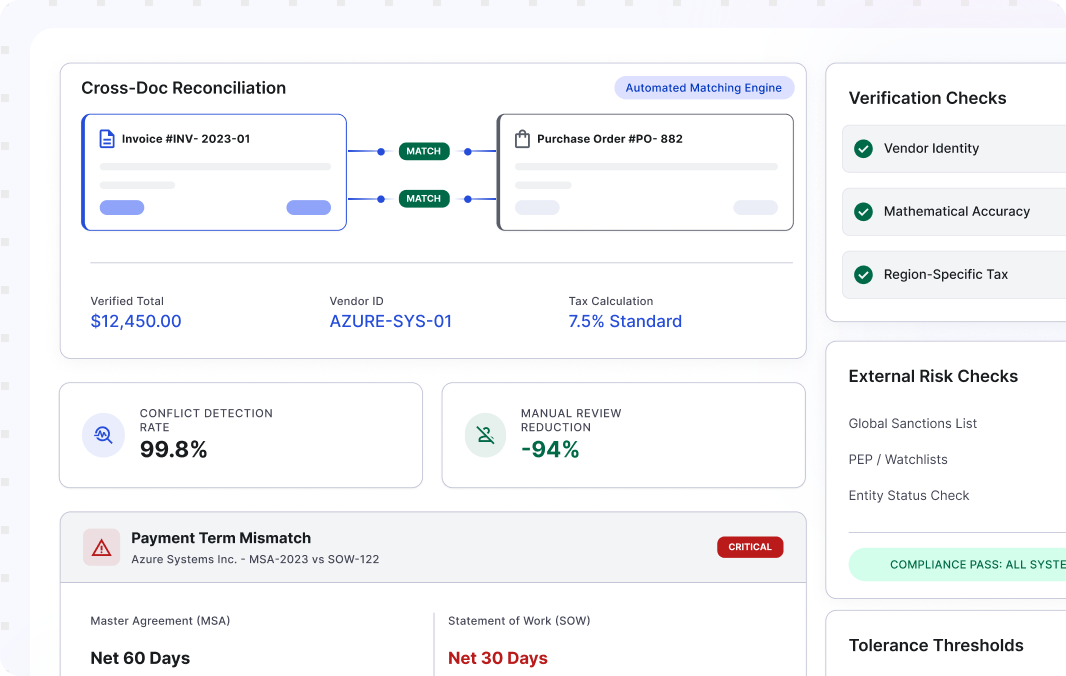This screenshot has width=1066, height=676.
Task: Click the Statement of Work (SOW) label
Action: point(519,621)
